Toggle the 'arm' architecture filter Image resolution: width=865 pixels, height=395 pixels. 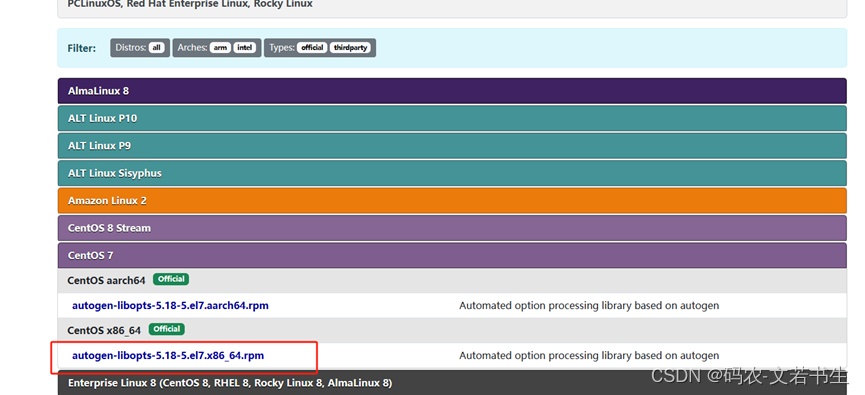pos(220,48)
